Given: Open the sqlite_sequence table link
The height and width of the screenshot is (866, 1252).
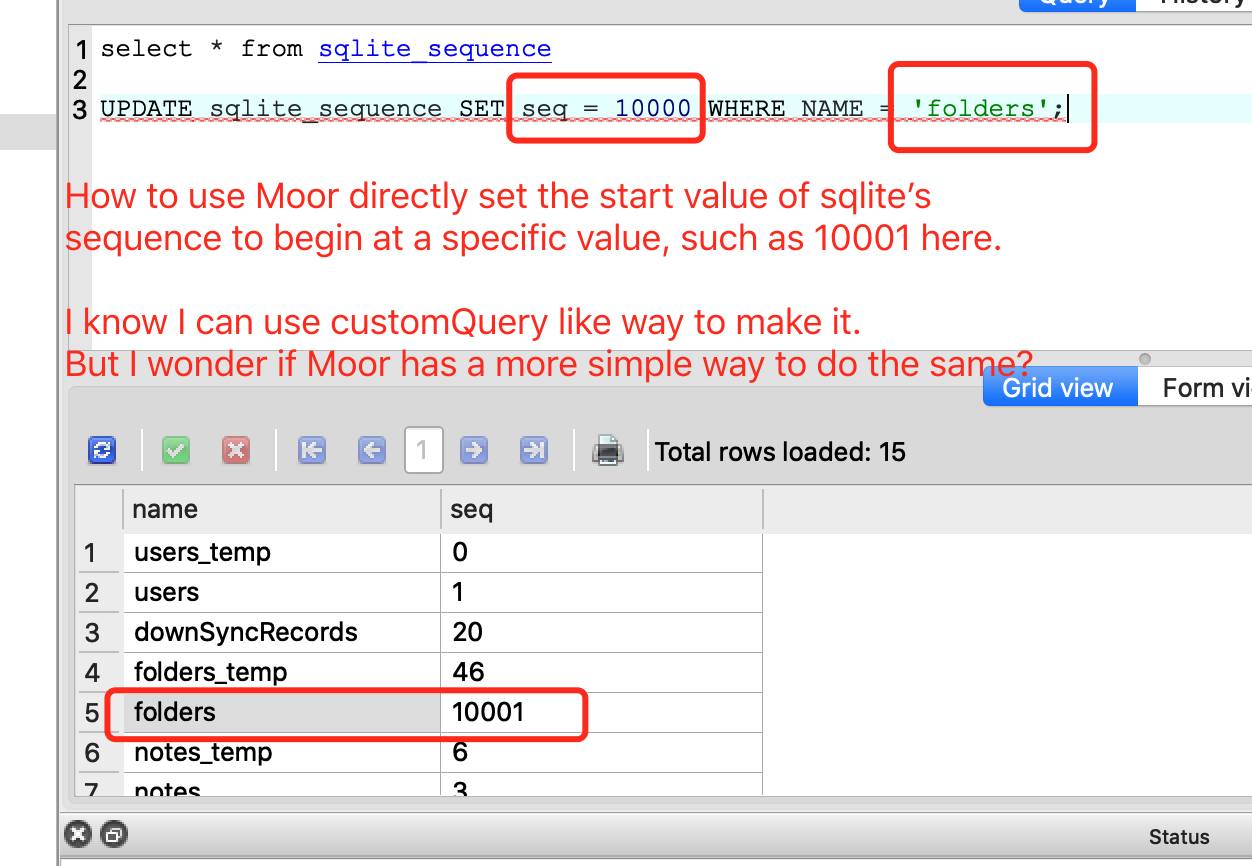Looking at the screenshot, I should [x=434, y=48].
